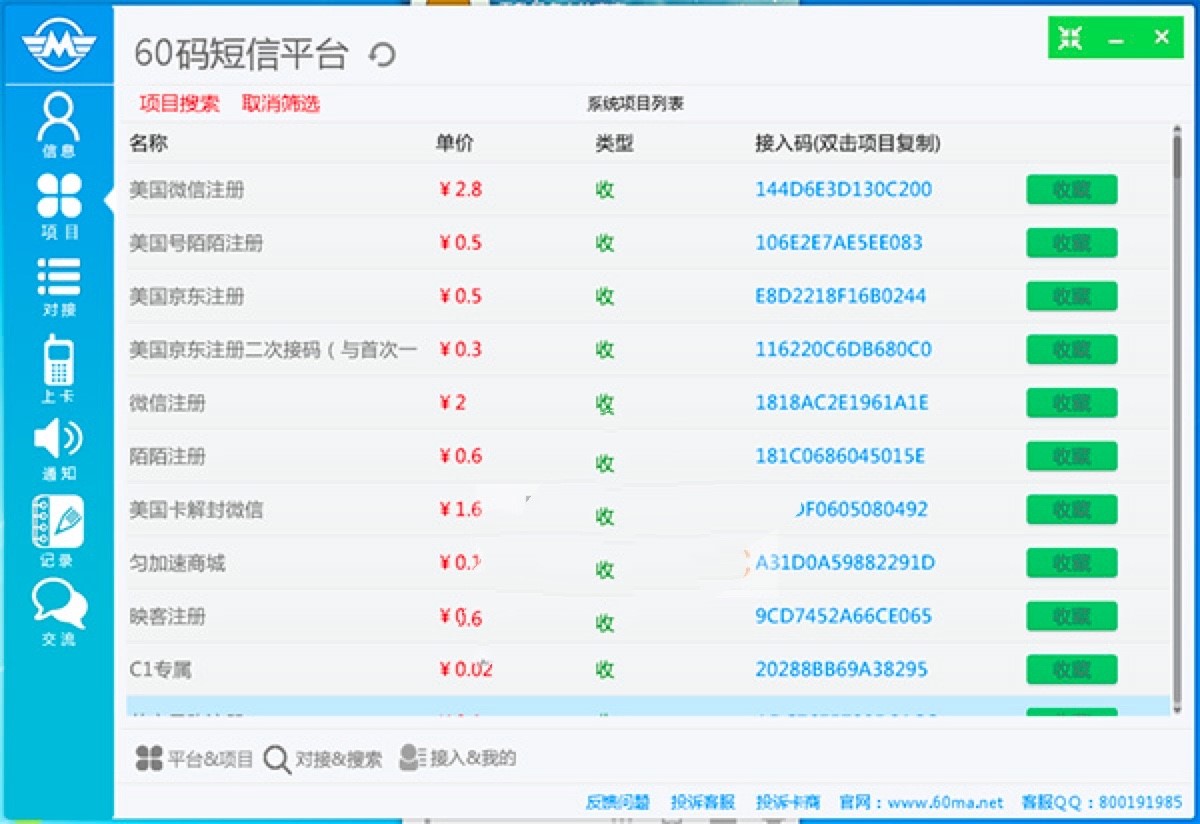
Task: Click access code 20288BB69A38295
Action: pyautogui.click(x=841, y=669)
